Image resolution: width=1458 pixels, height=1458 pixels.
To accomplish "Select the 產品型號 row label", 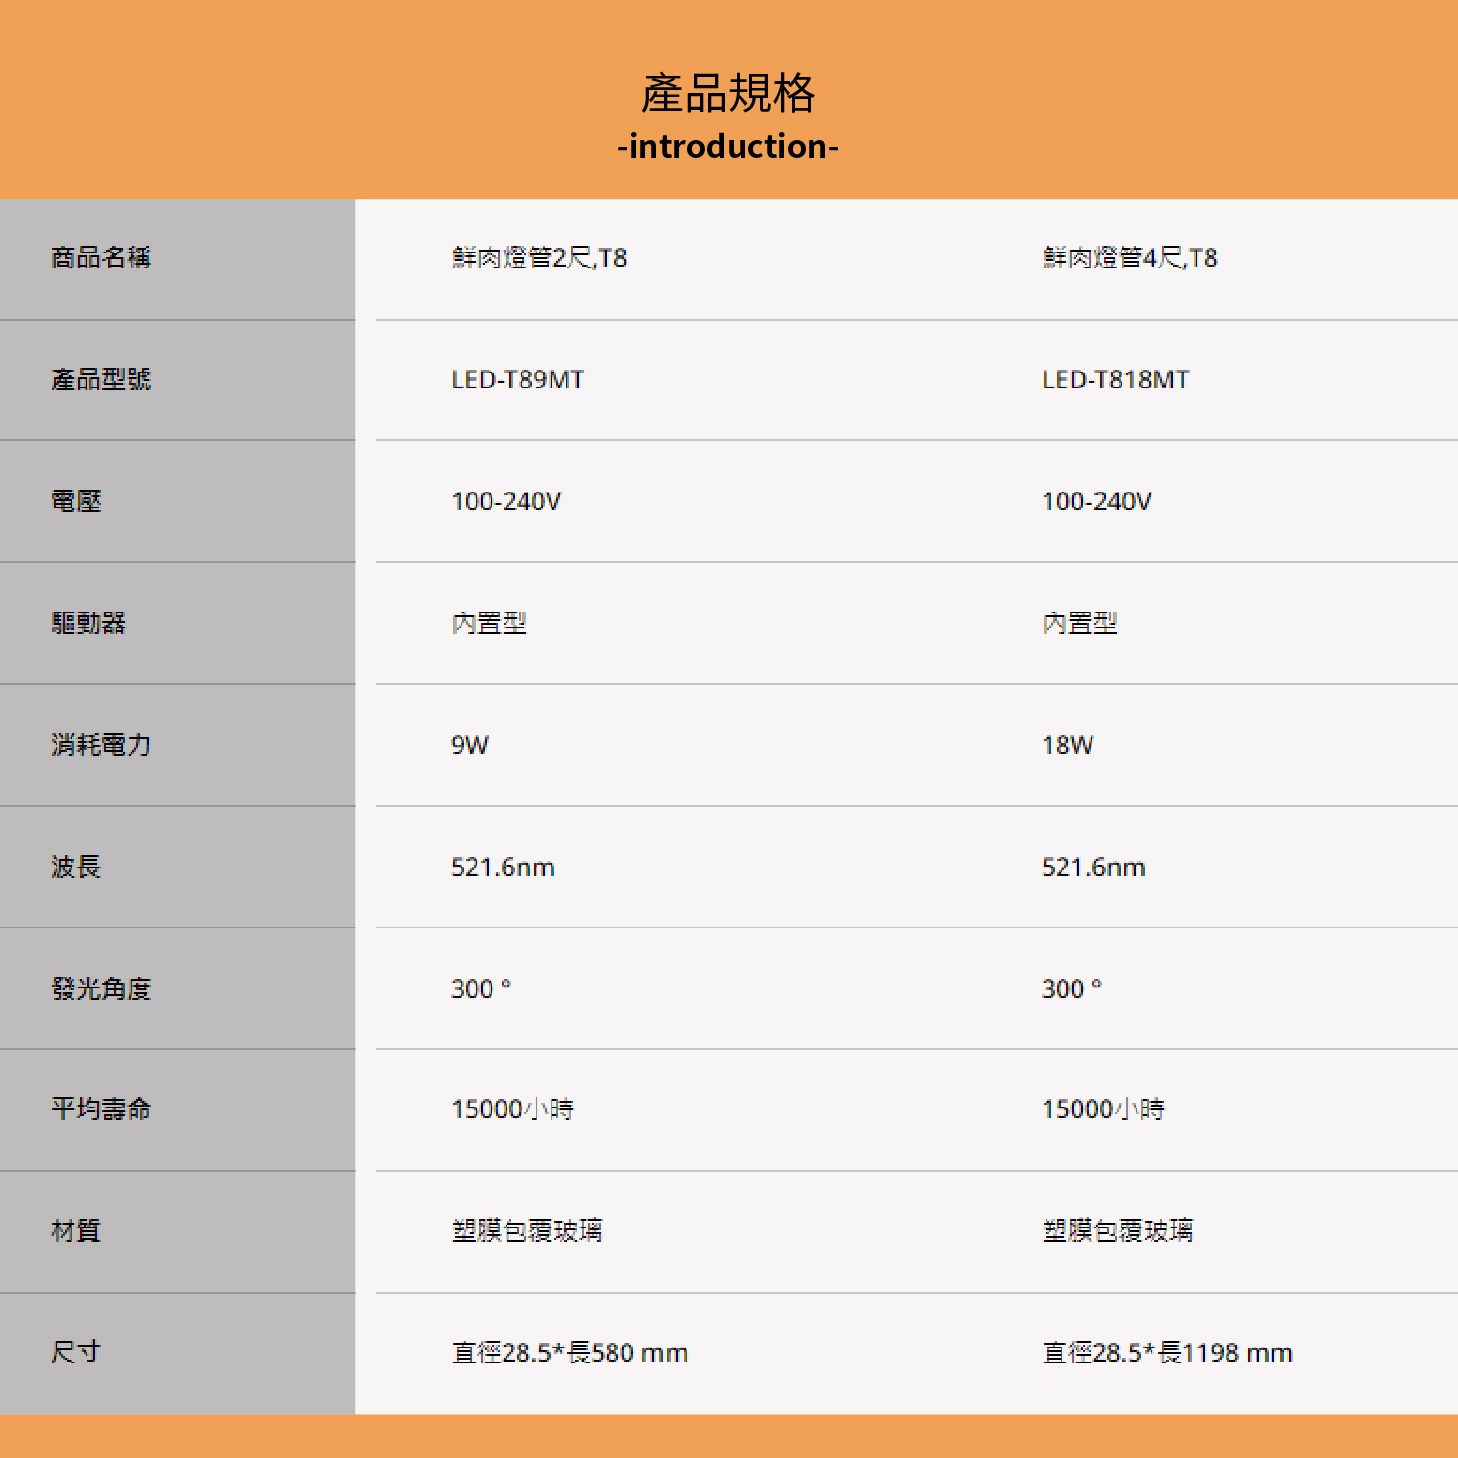I will click(101, 380).
